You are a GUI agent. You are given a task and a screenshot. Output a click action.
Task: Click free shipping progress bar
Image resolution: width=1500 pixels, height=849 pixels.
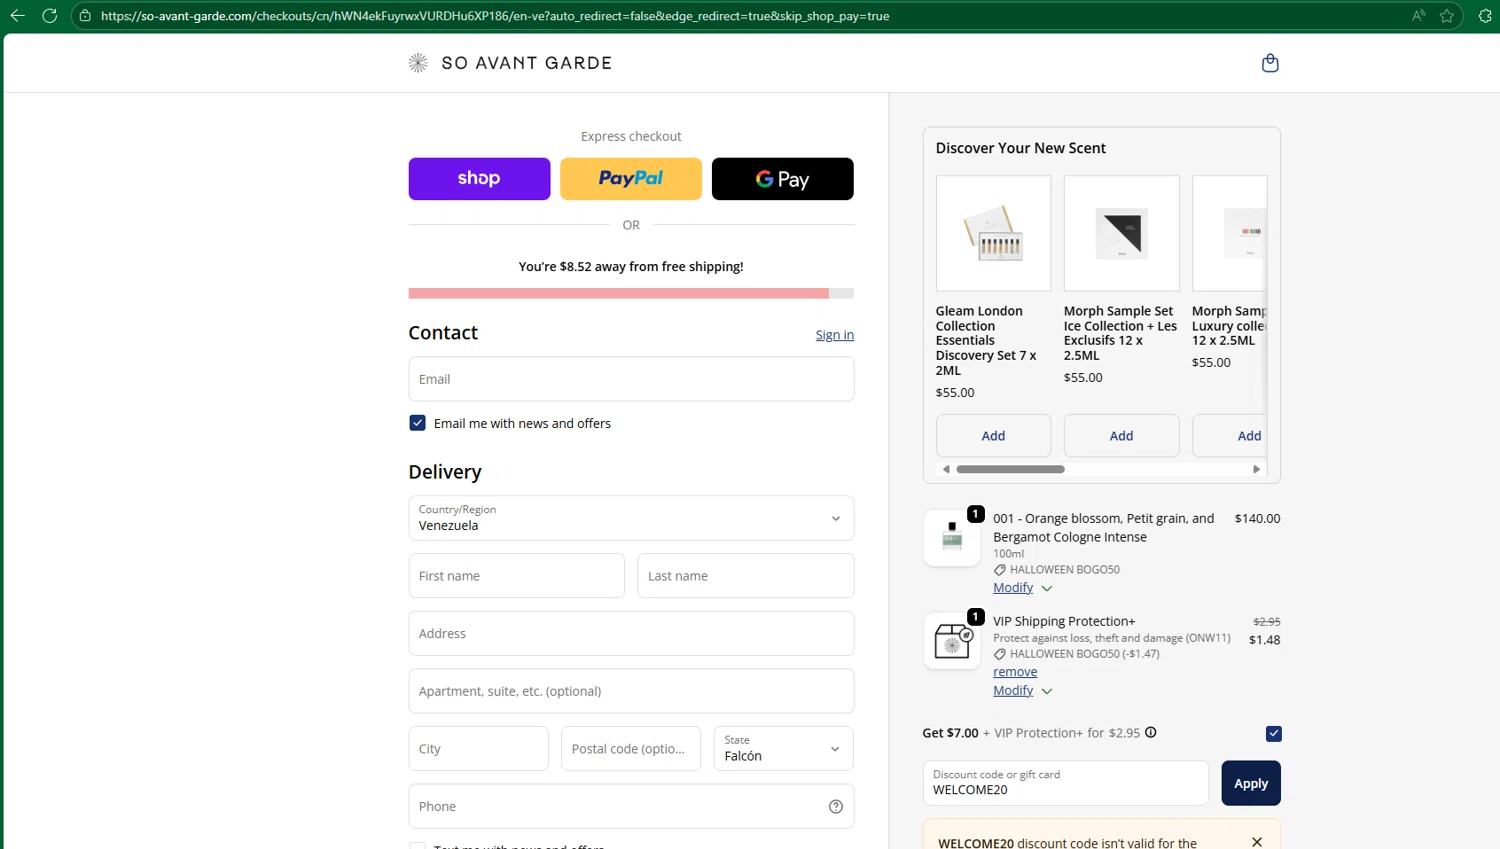tap(631, 293)
